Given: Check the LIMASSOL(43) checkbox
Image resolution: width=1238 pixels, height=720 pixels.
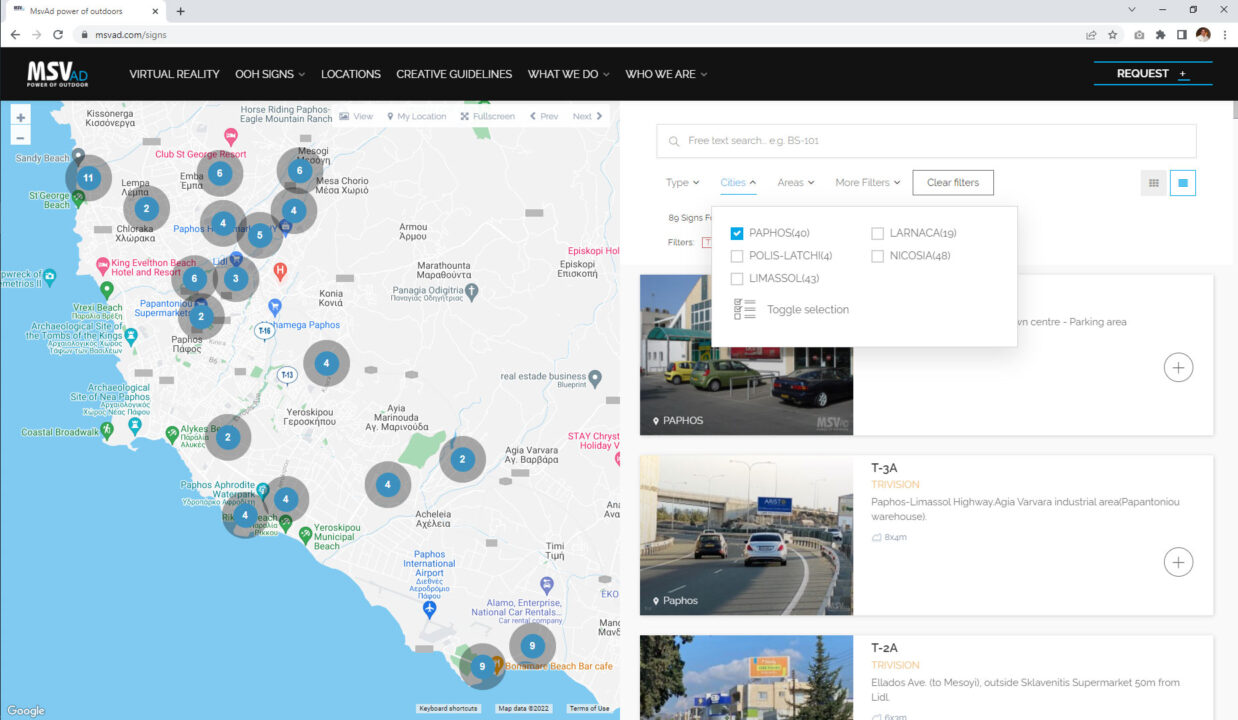Looking at the screenshot, I should tap(737, 279).
